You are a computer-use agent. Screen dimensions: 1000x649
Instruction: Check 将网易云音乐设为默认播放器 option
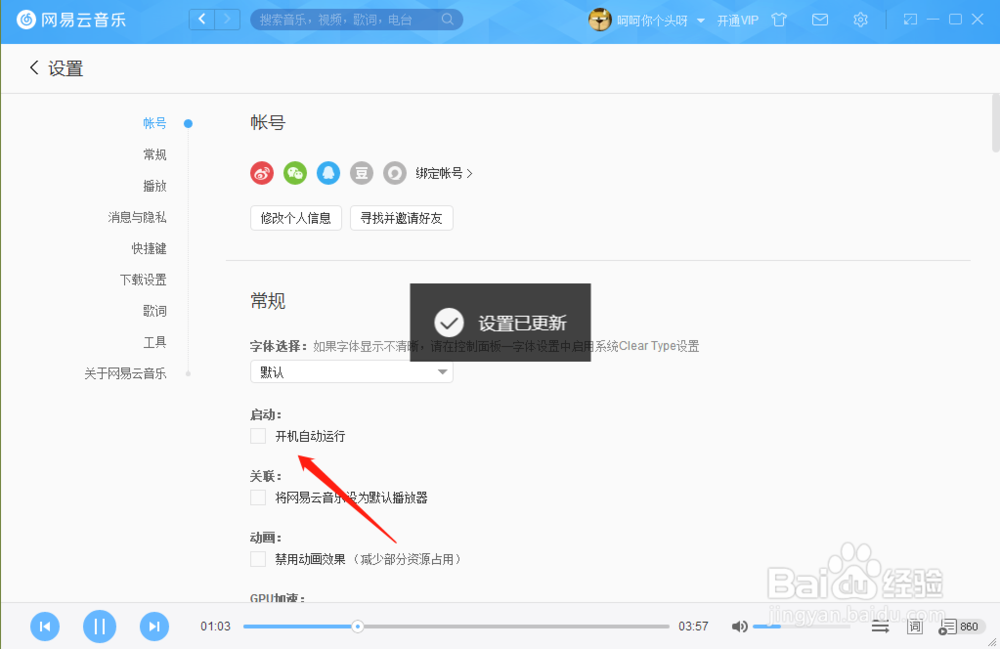258,497
